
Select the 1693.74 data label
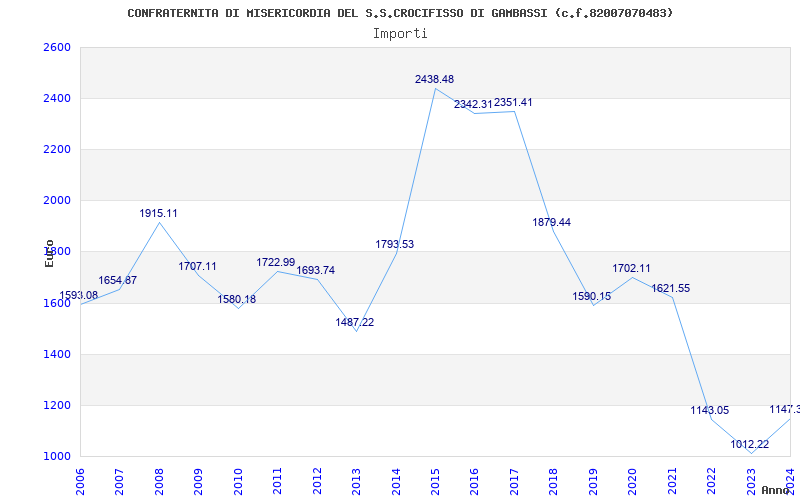316,270
